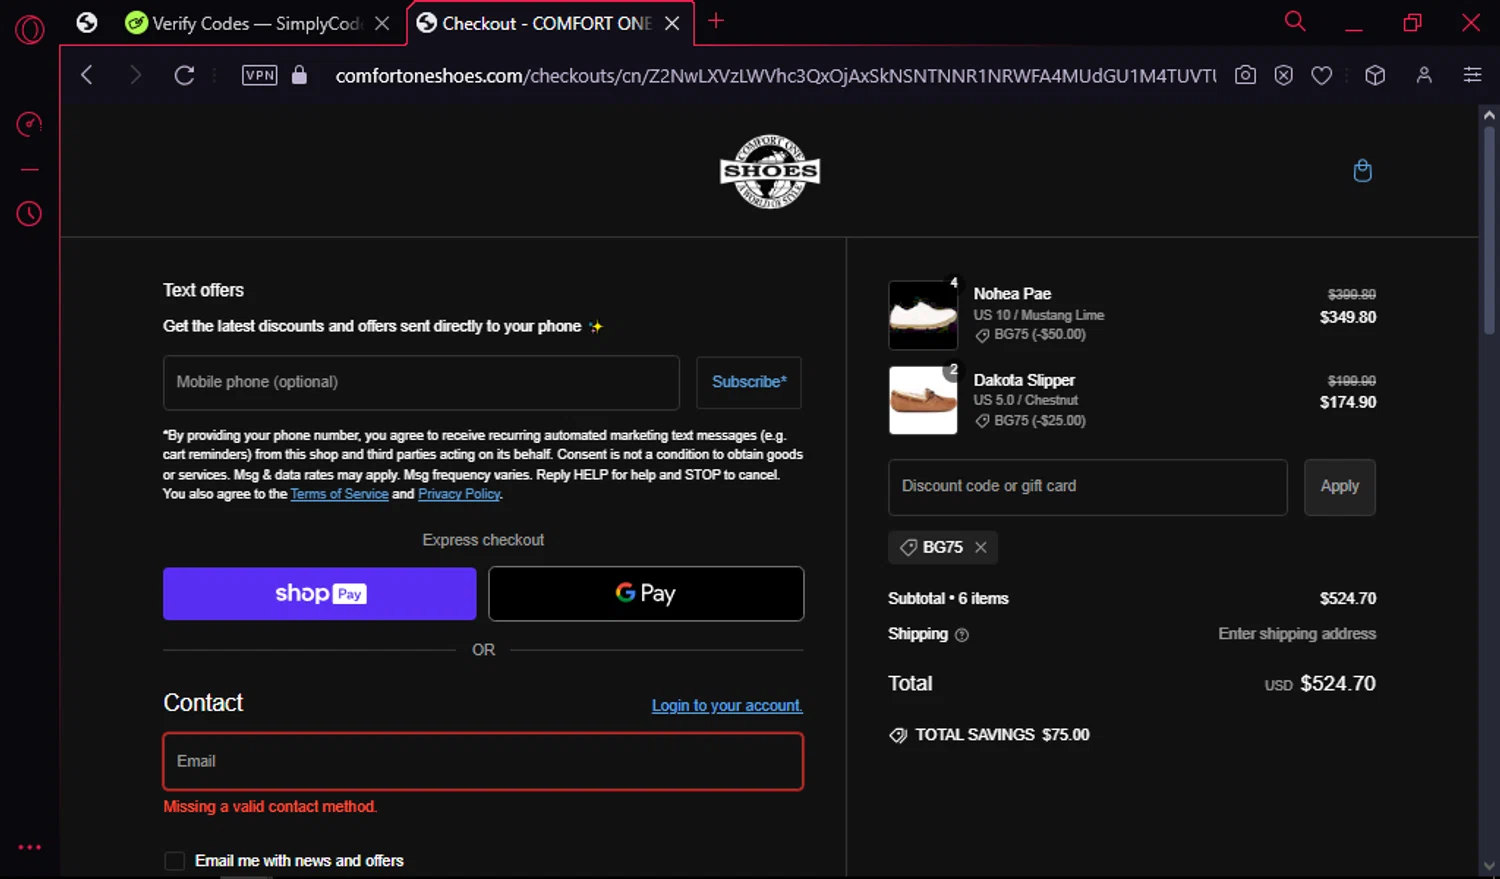Open History clock icon in sidebar
This screenshot has width=1500, height=879.
[x=29, y=213]
